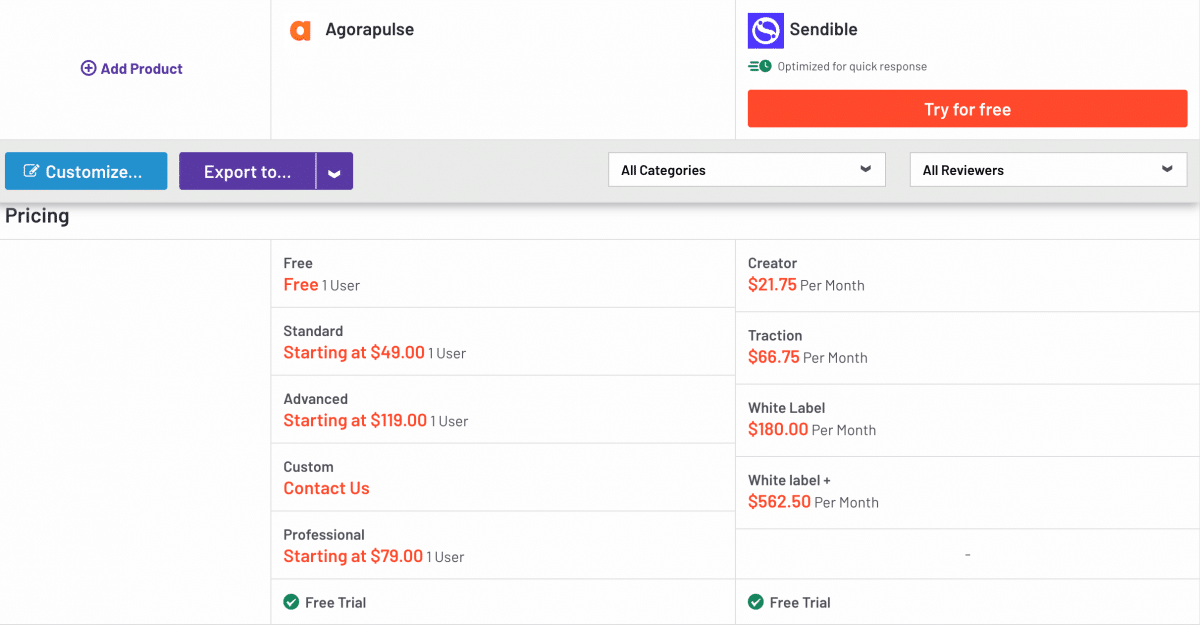Click the Sendible logo icon
The height and width of the screenshot is (625, 1200).
[x=765, y=30]
